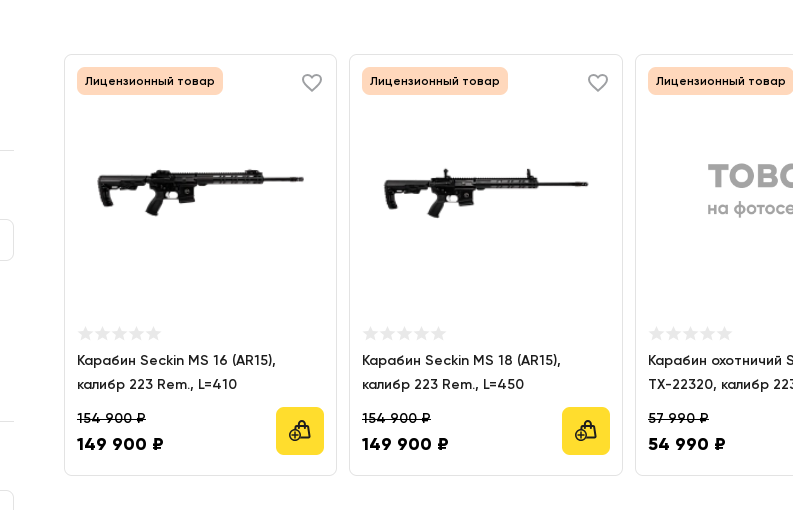
Task: Click the fifth star on Seckin MS 16
Action: (153, 333)
